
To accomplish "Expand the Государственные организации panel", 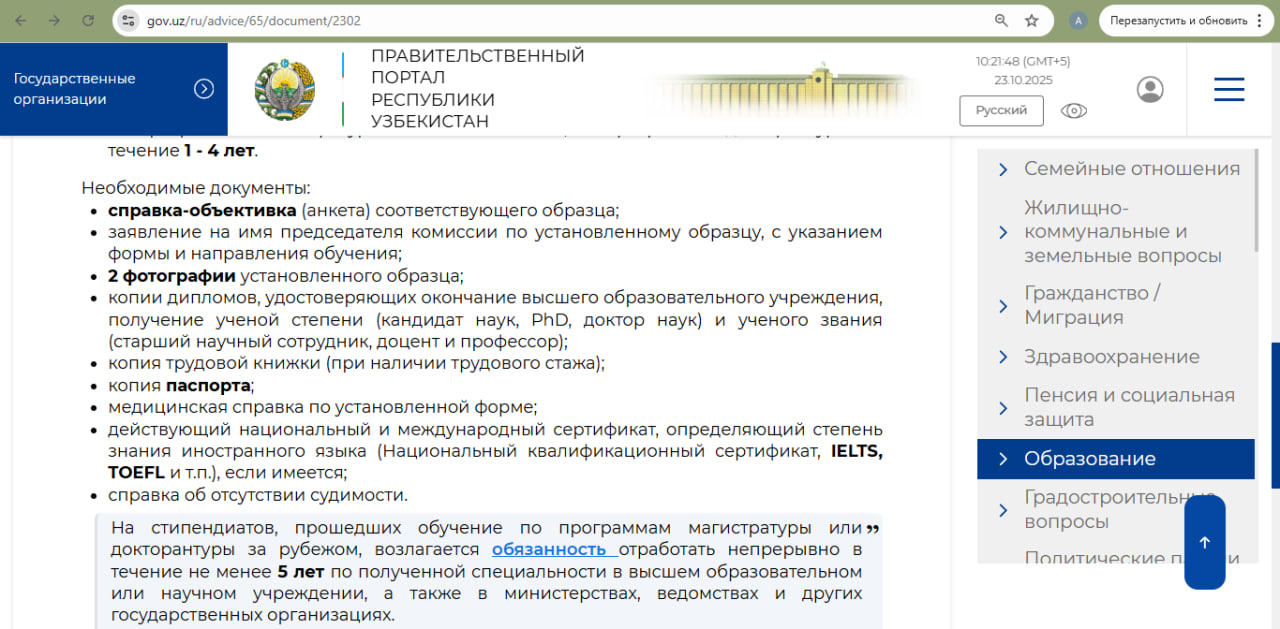I will point(204,89).
